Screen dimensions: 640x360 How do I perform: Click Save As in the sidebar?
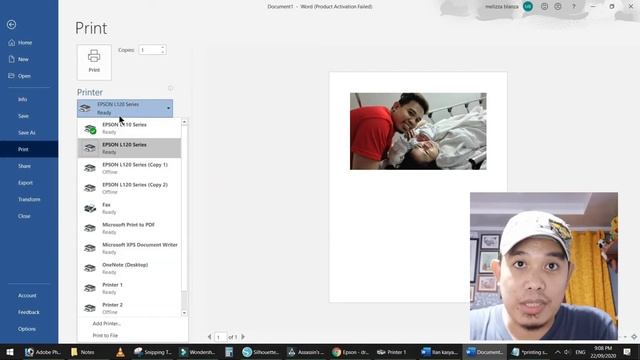(x=29, y=133)
